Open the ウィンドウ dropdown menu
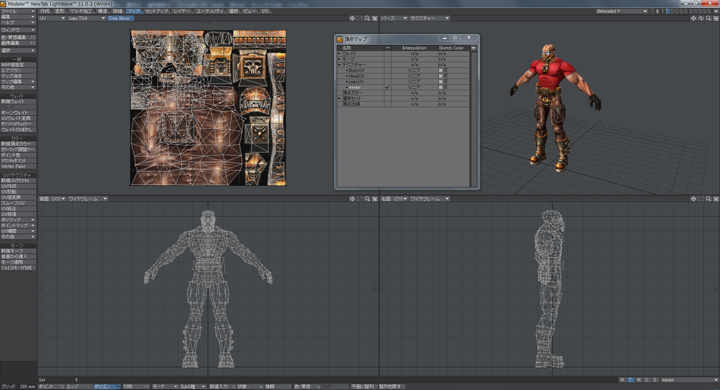This screenshot has height=390, width=720. coord(18,30)
